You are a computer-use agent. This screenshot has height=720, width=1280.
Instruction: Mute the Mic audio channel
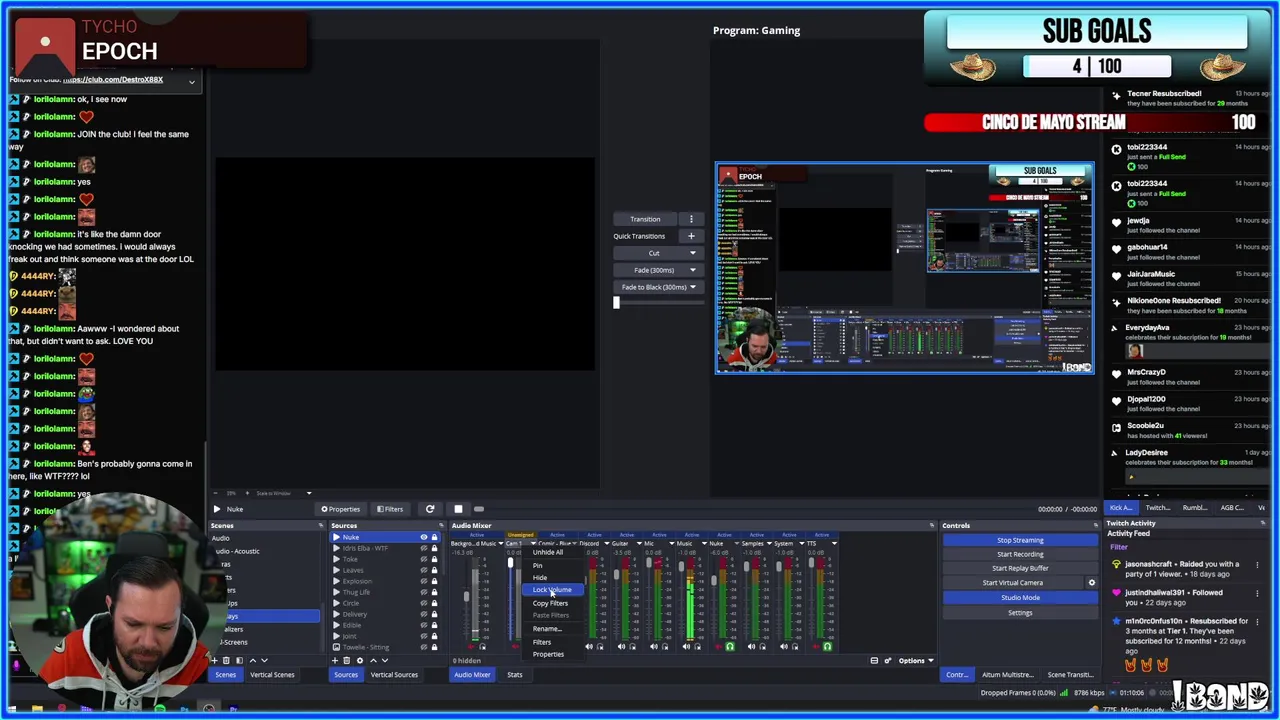pyautogui.click(x=654, y=646)
